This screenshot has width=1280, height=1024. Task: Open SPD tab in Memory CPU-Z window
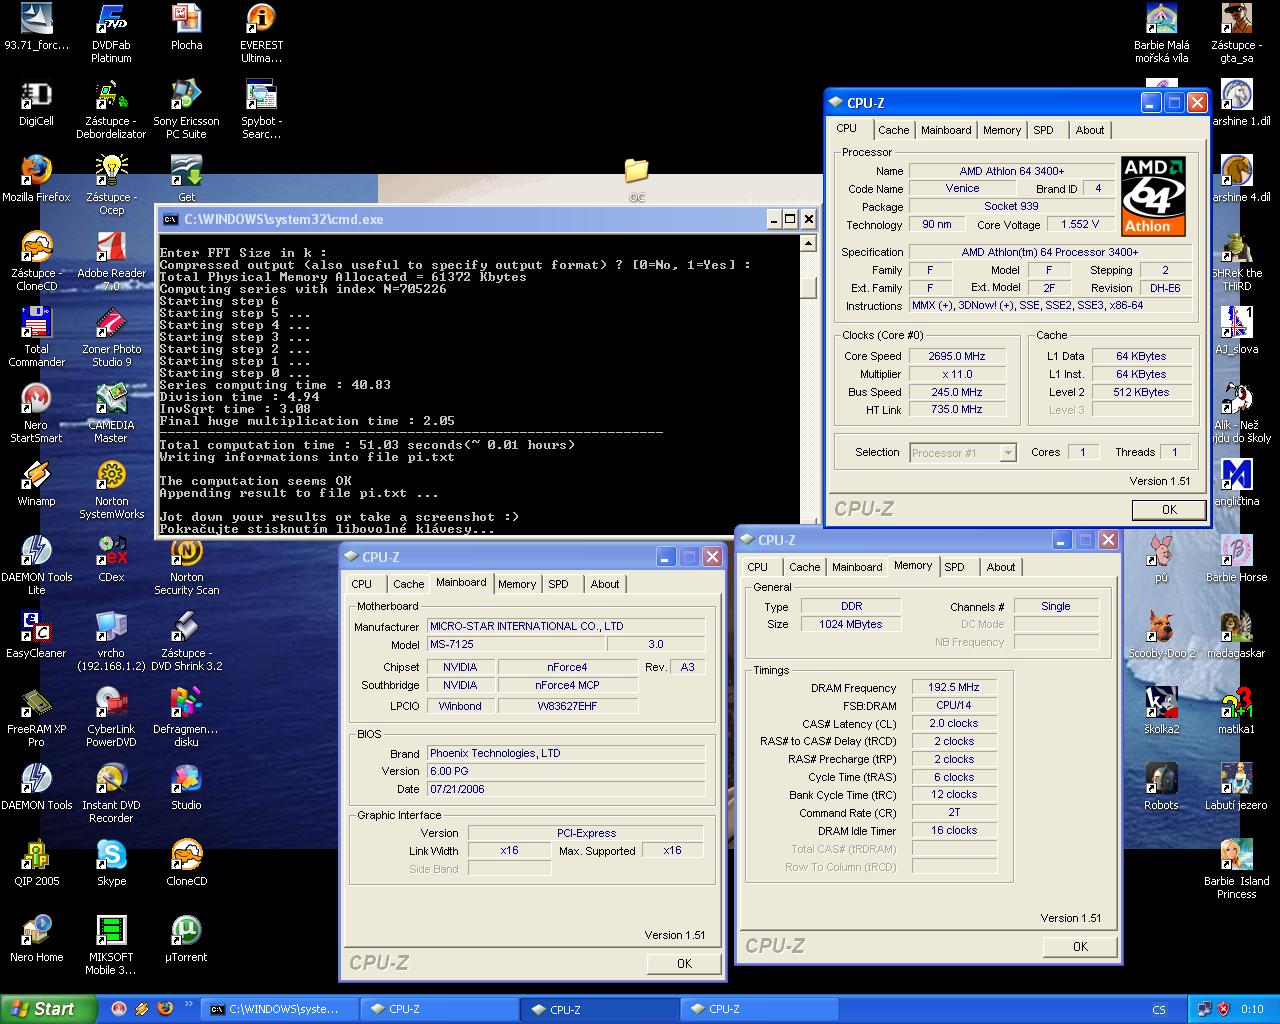[955, 567]
